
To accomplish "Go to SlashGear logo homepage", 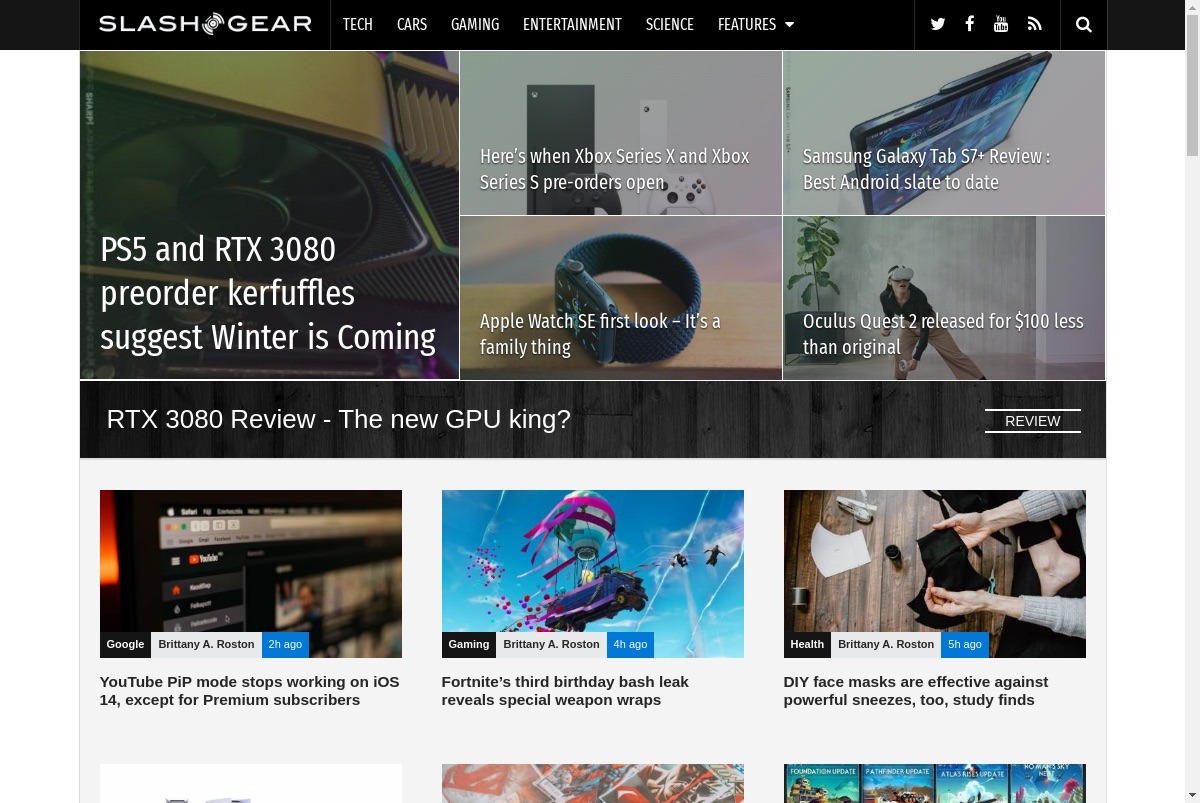I will (x=205, y=24).
